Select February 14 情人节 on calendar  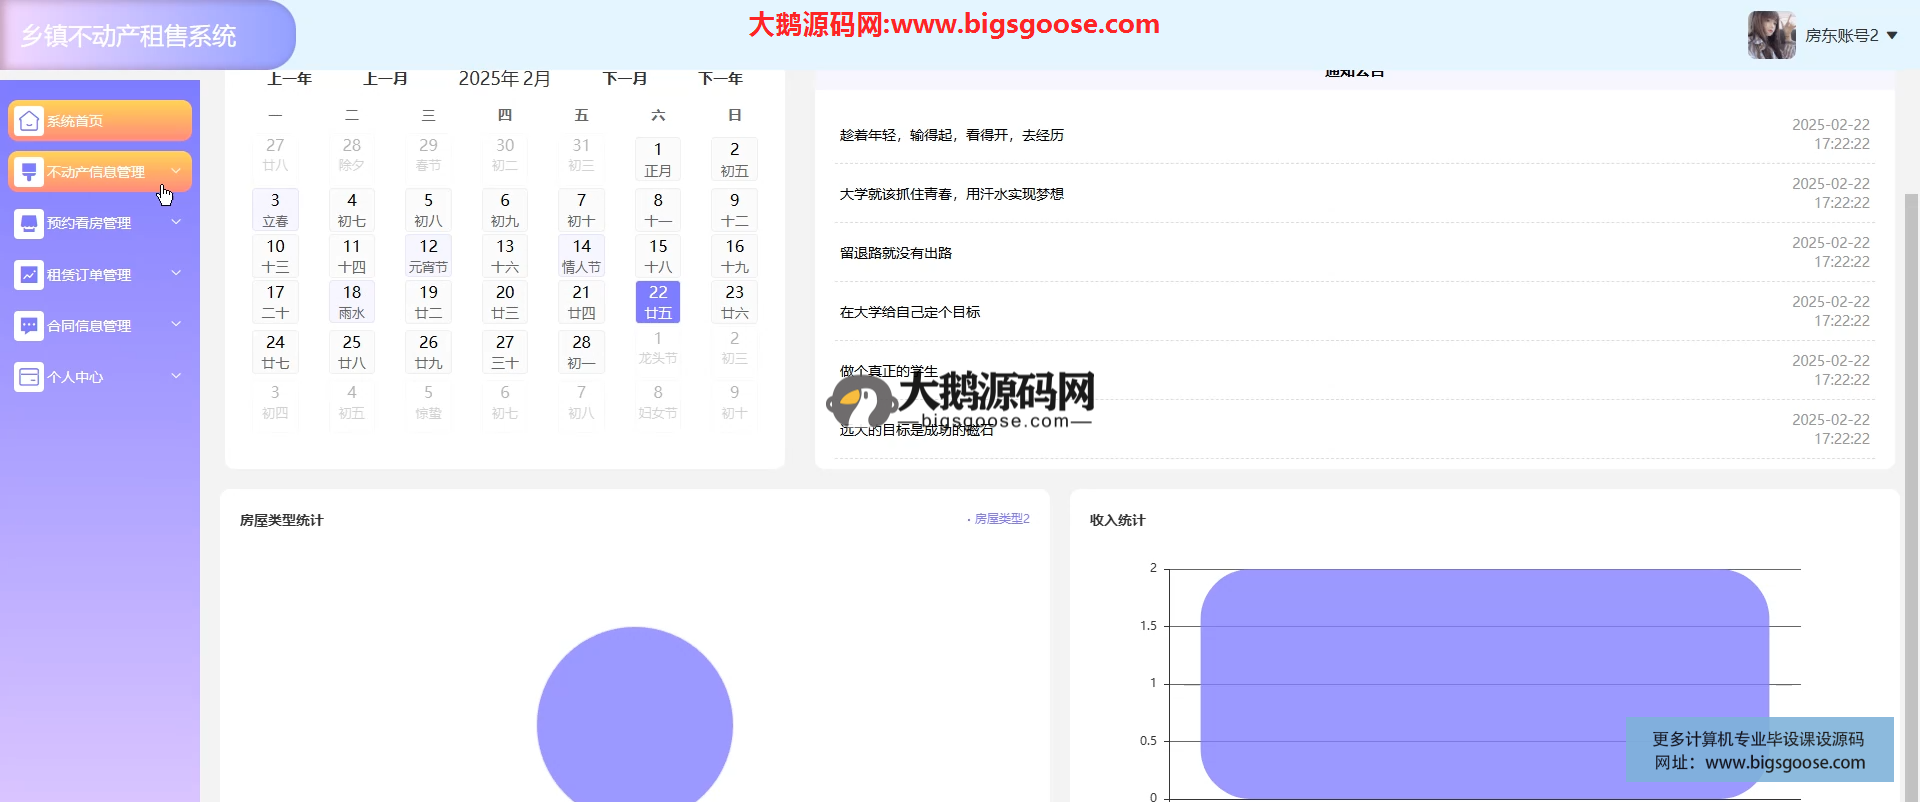coord(581,256)
